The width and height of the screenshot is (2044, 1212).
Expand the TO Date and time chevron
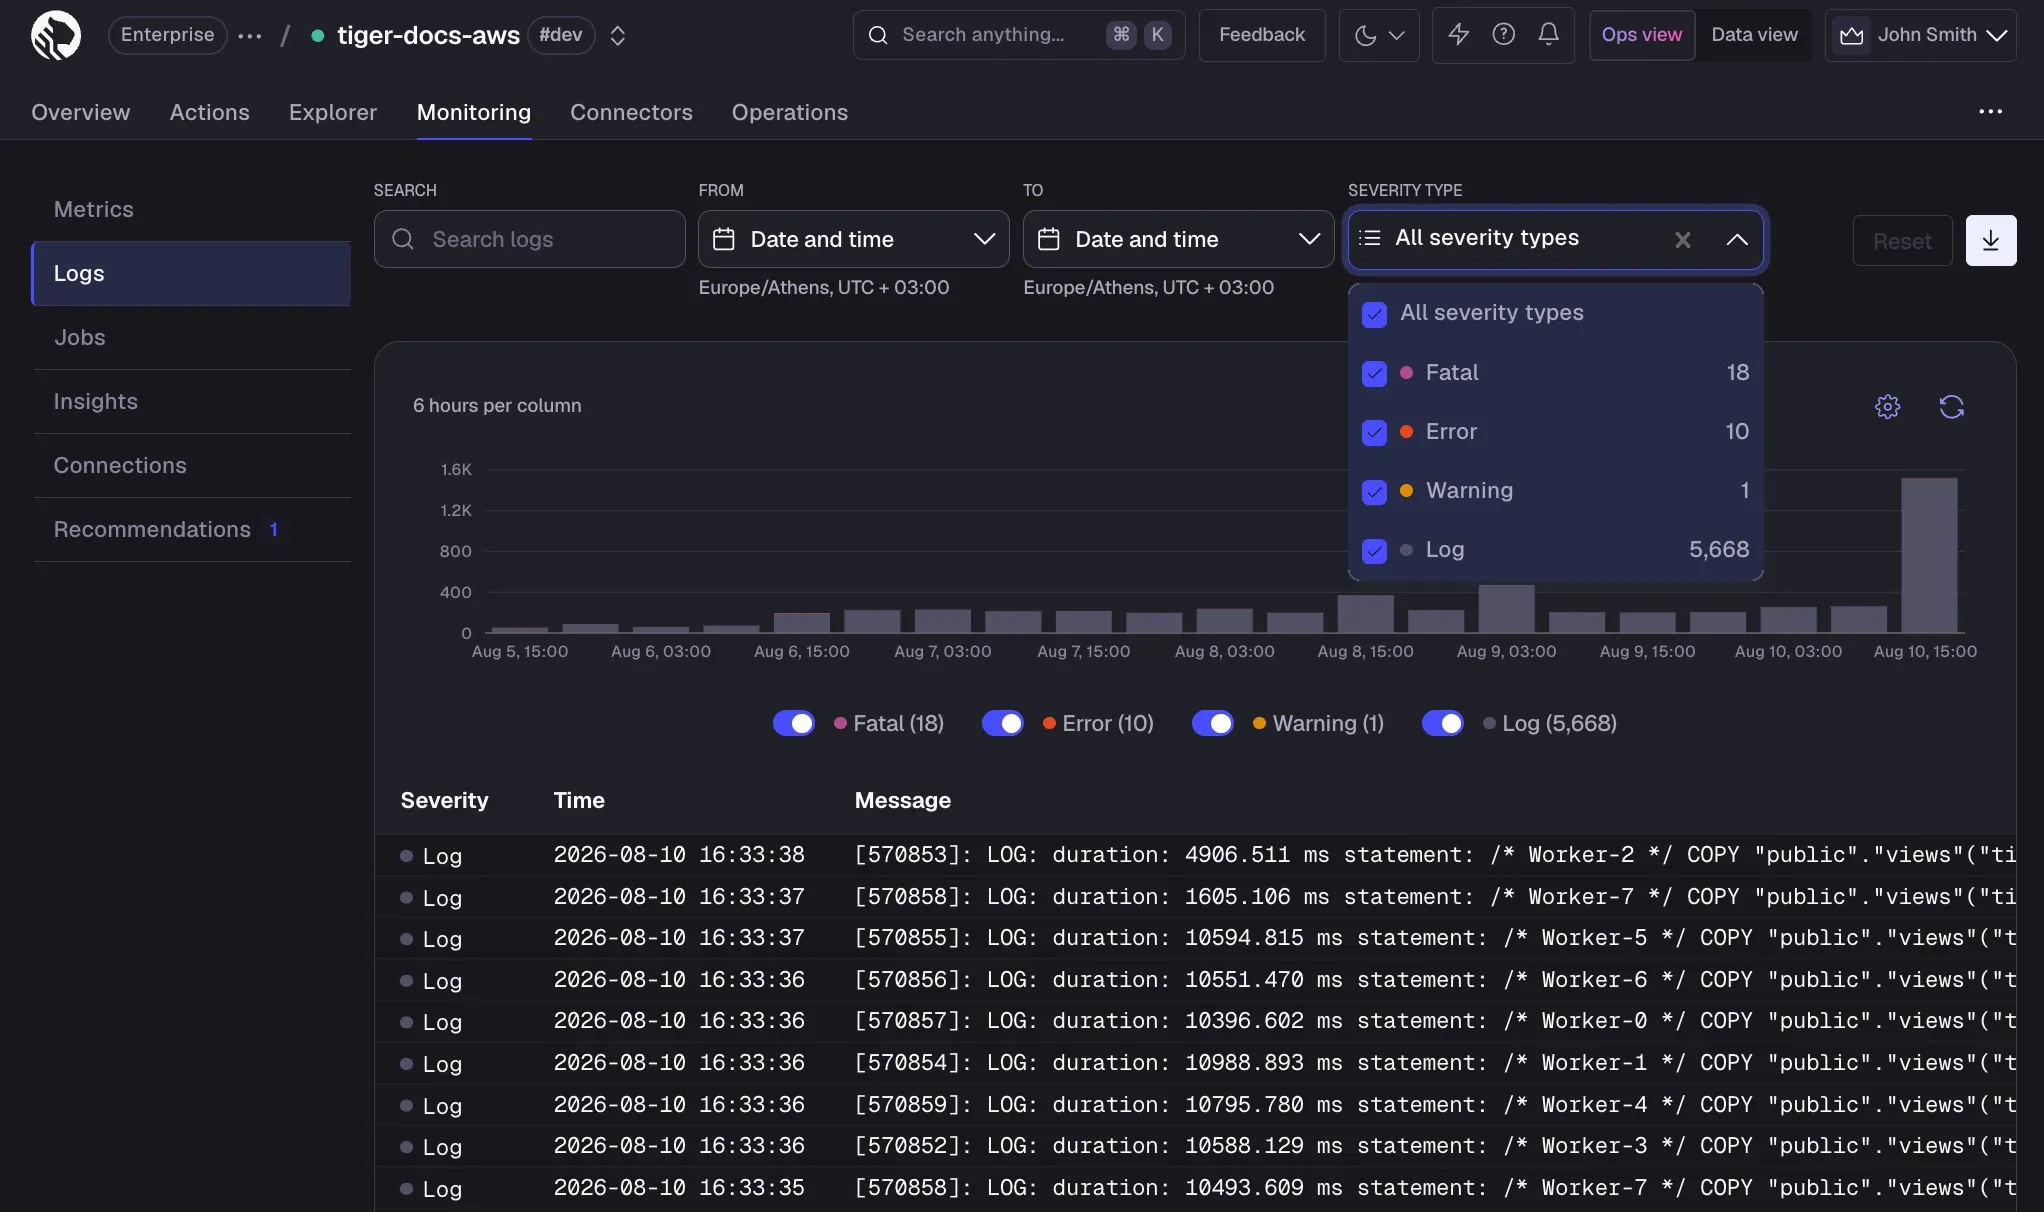coord(1309,239)
